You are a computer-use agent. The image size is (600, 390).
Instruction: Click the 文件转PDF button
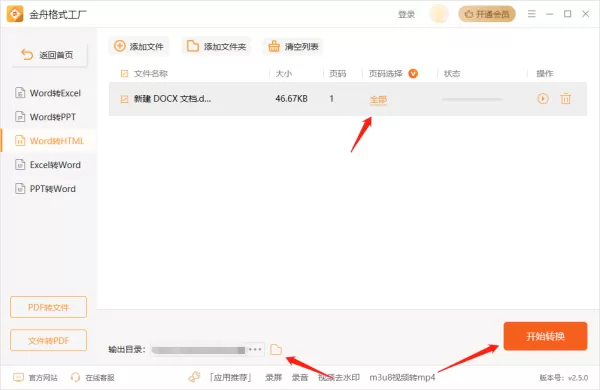49,340
